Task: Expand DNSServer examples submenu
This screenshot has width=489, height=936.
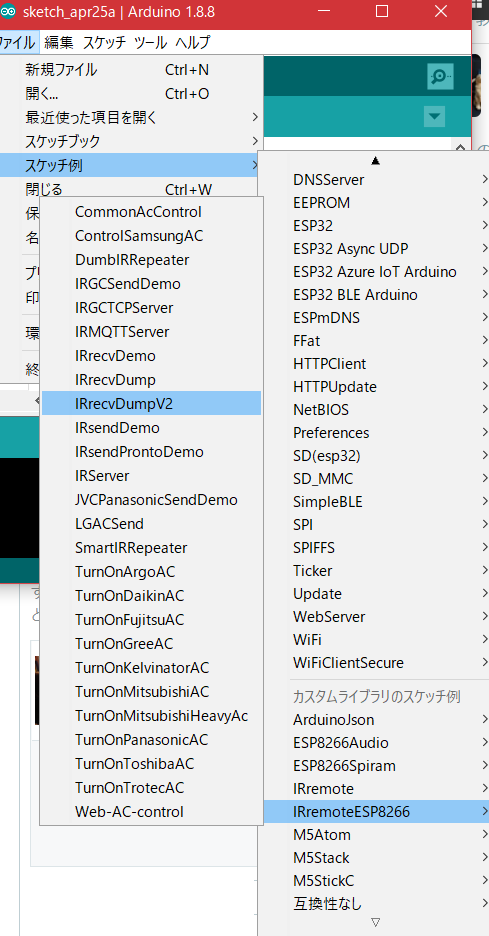Action: [376, 178]
